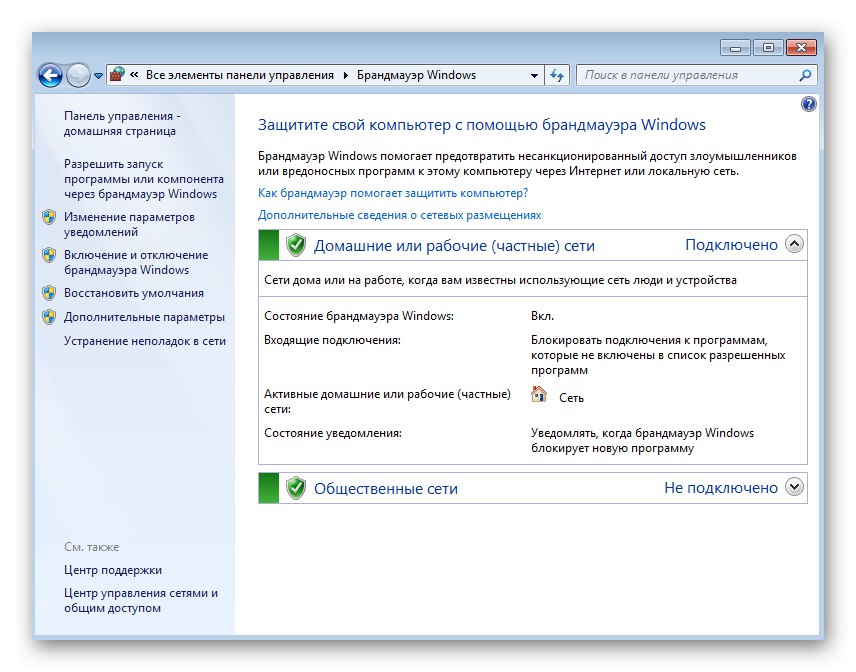Screen dimensions: 856x672
Task: Click green shield icon of 'Общественные сети'
Action: pos(296,488)
